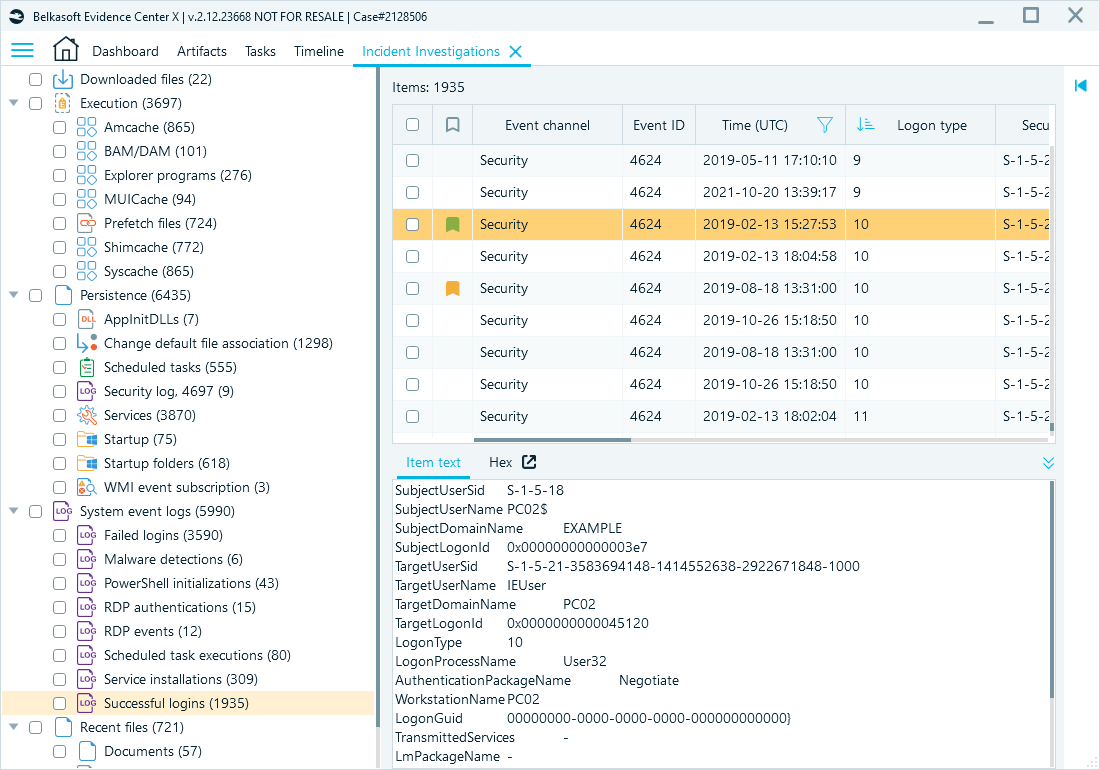
Task: Collapse the Execution tree node
Action: coord(13,103)
